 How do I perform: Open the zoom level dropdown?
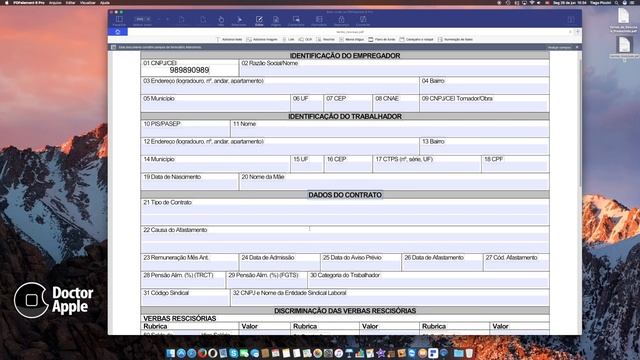[x=142, y=19]
